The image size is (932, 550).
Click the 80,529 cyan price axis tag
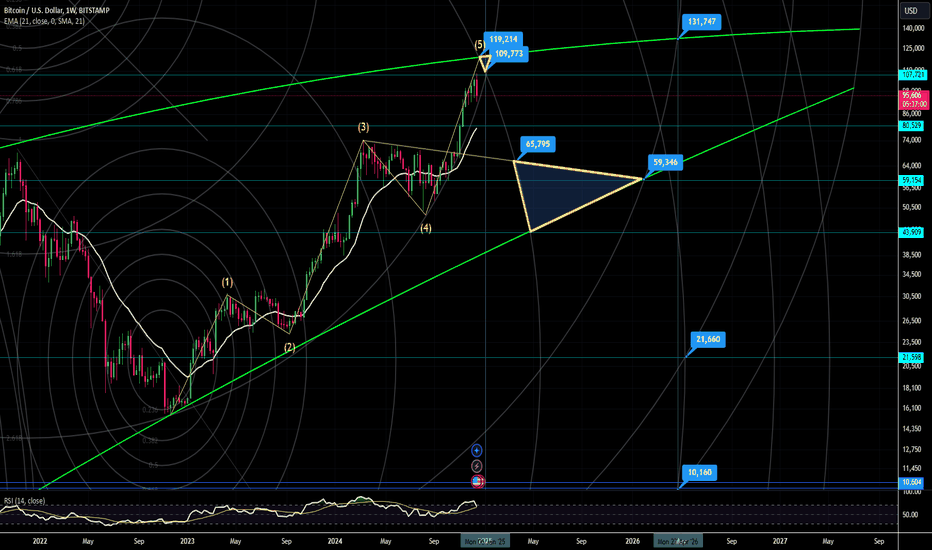click(x=911, y=125)
